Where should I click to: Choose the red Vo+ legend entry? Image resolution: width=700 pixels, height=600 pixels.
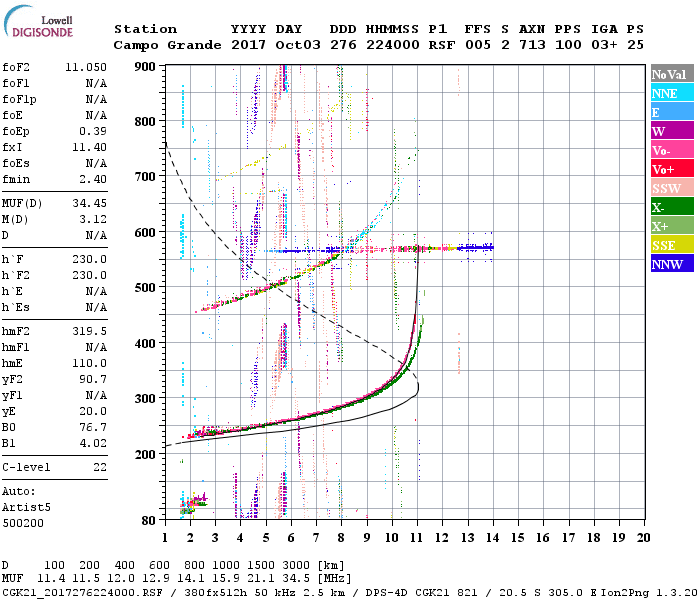[x=671, y=169]
